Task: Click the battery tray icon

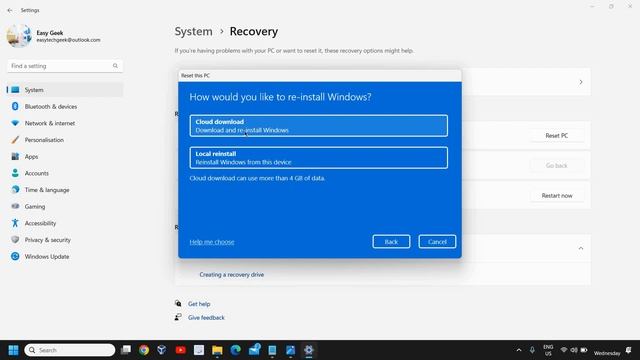Action: (584, 350)
